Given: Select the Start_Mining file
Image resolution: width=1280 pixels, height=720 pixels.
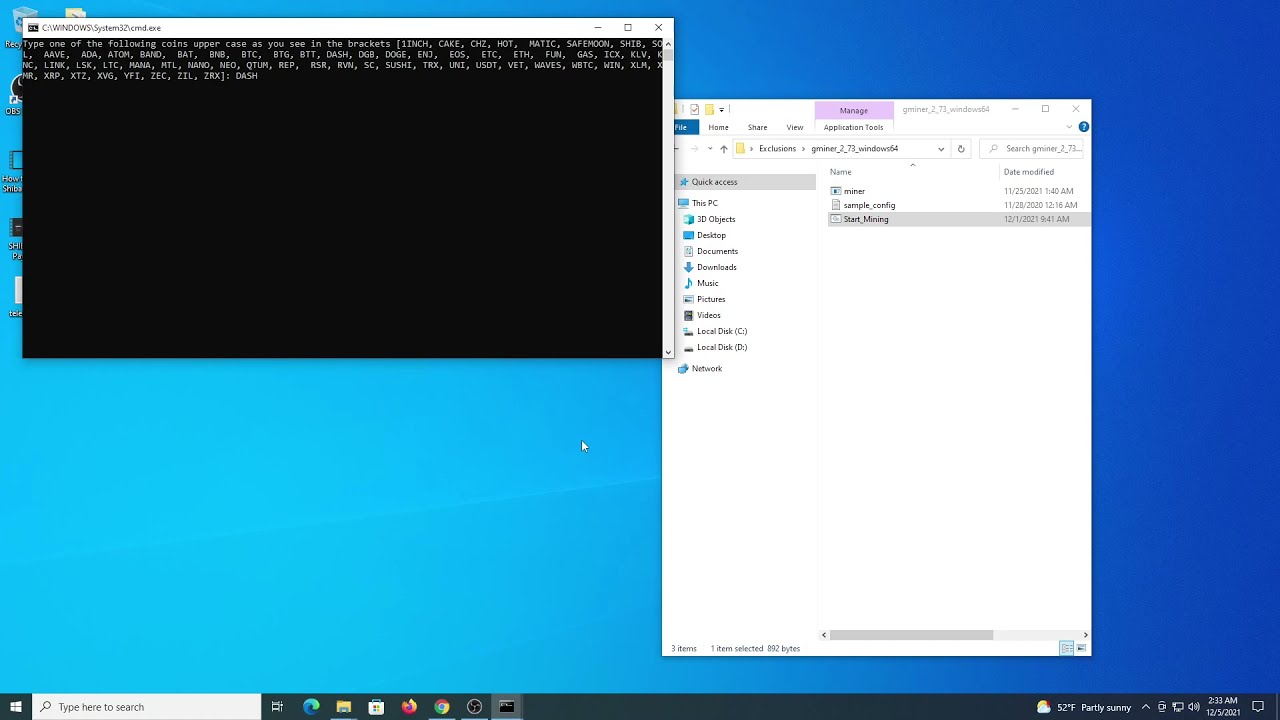Looking at the screenshot, I should [866, 219].
